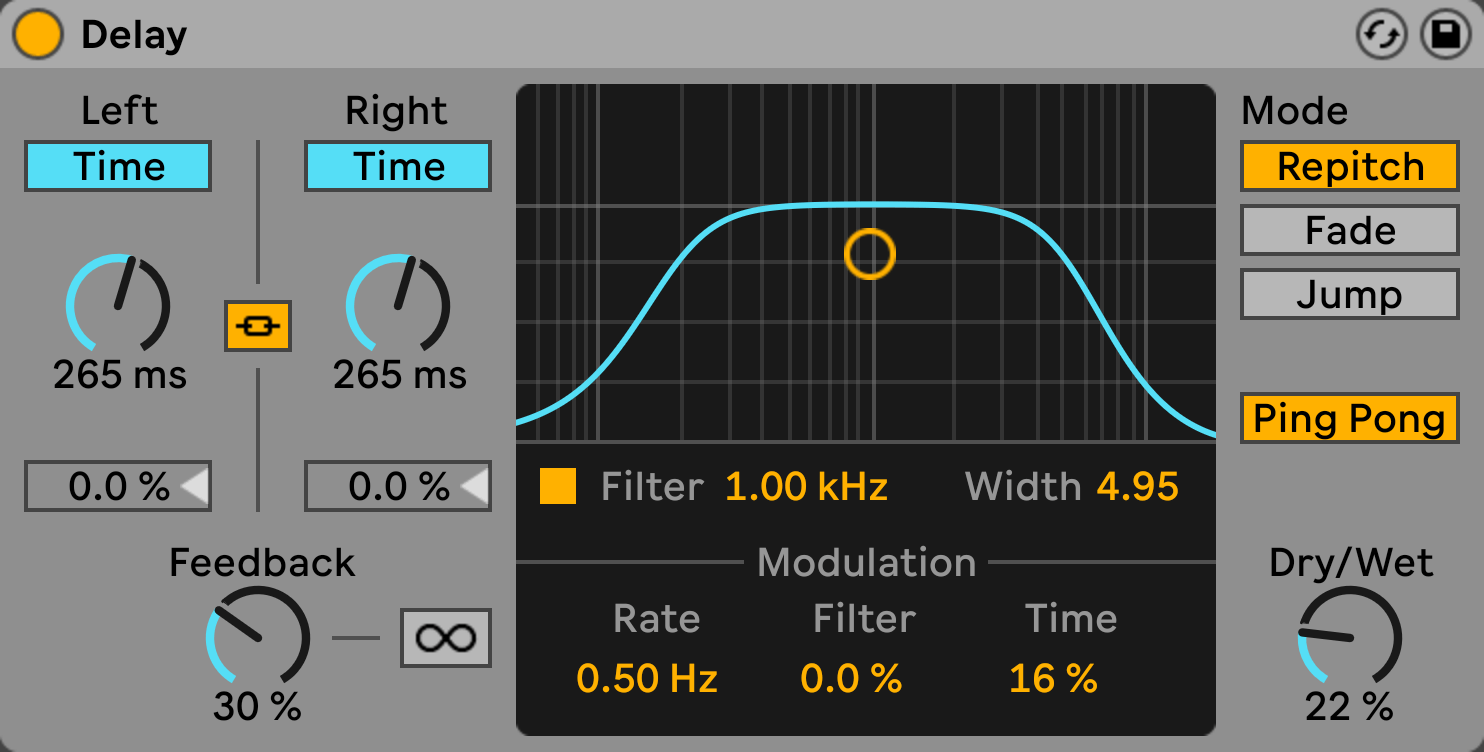
Task: Select Fade delay mode
Action: pyautogui.click(x=1349, y=231)
